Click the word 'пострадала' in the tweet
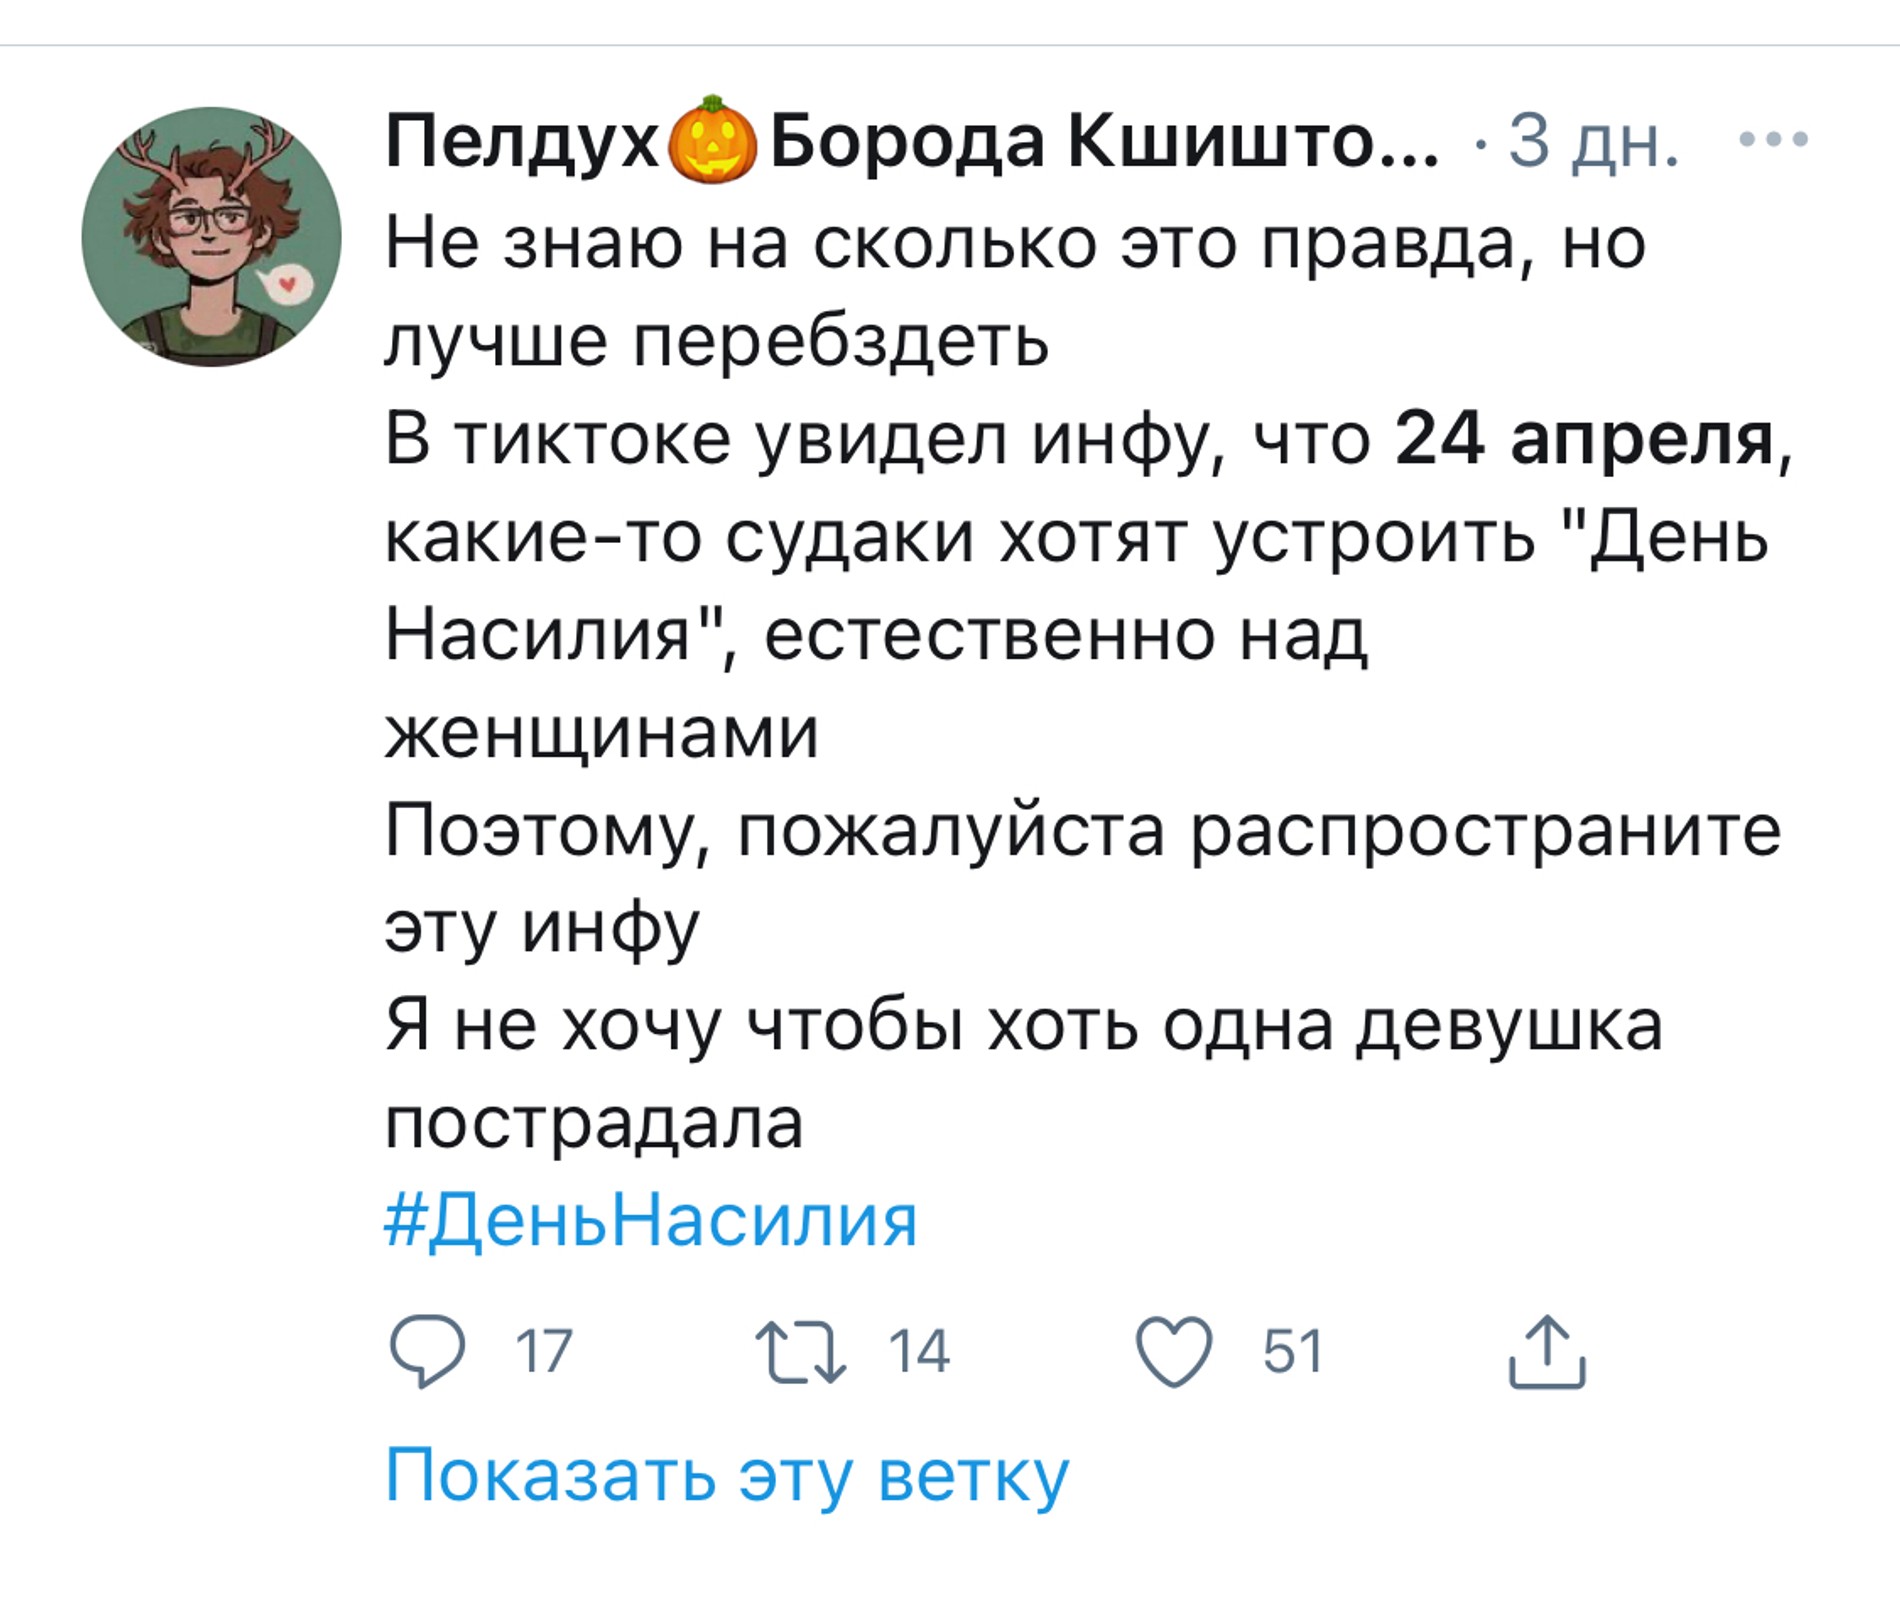 pyautogui.click(x=594, y=1124)
